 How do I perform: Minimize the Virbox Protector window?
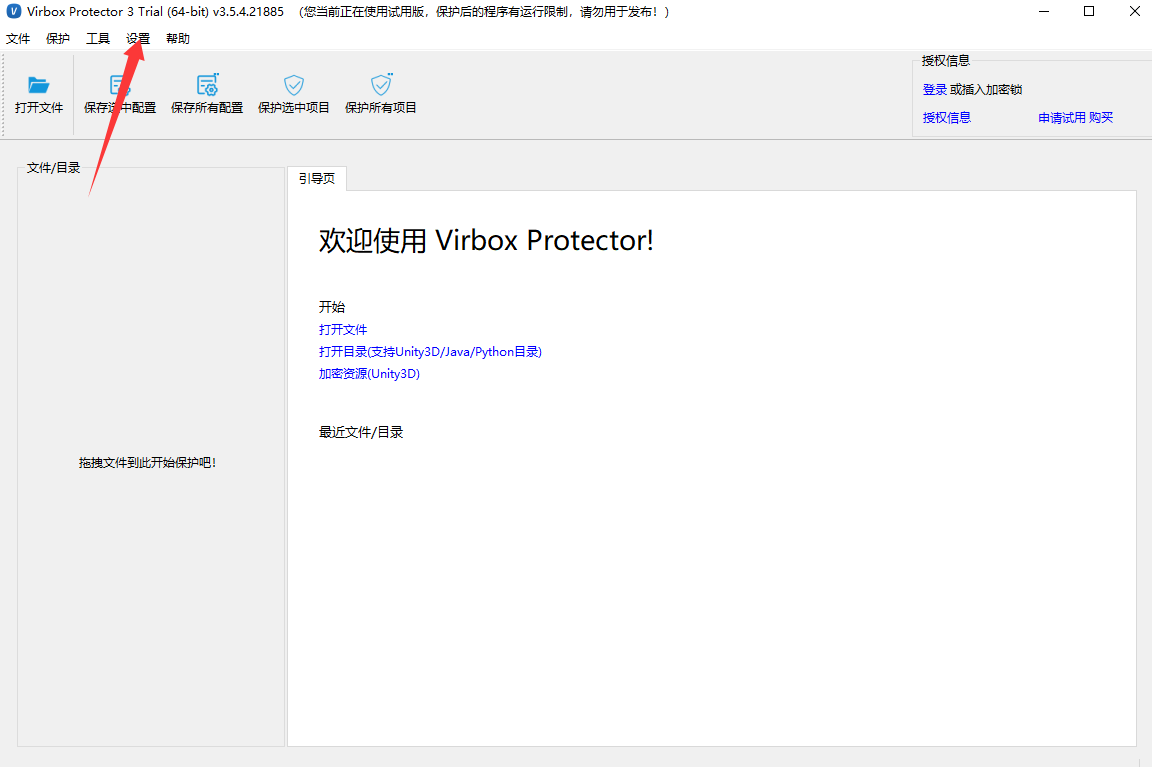[1044, 12]
